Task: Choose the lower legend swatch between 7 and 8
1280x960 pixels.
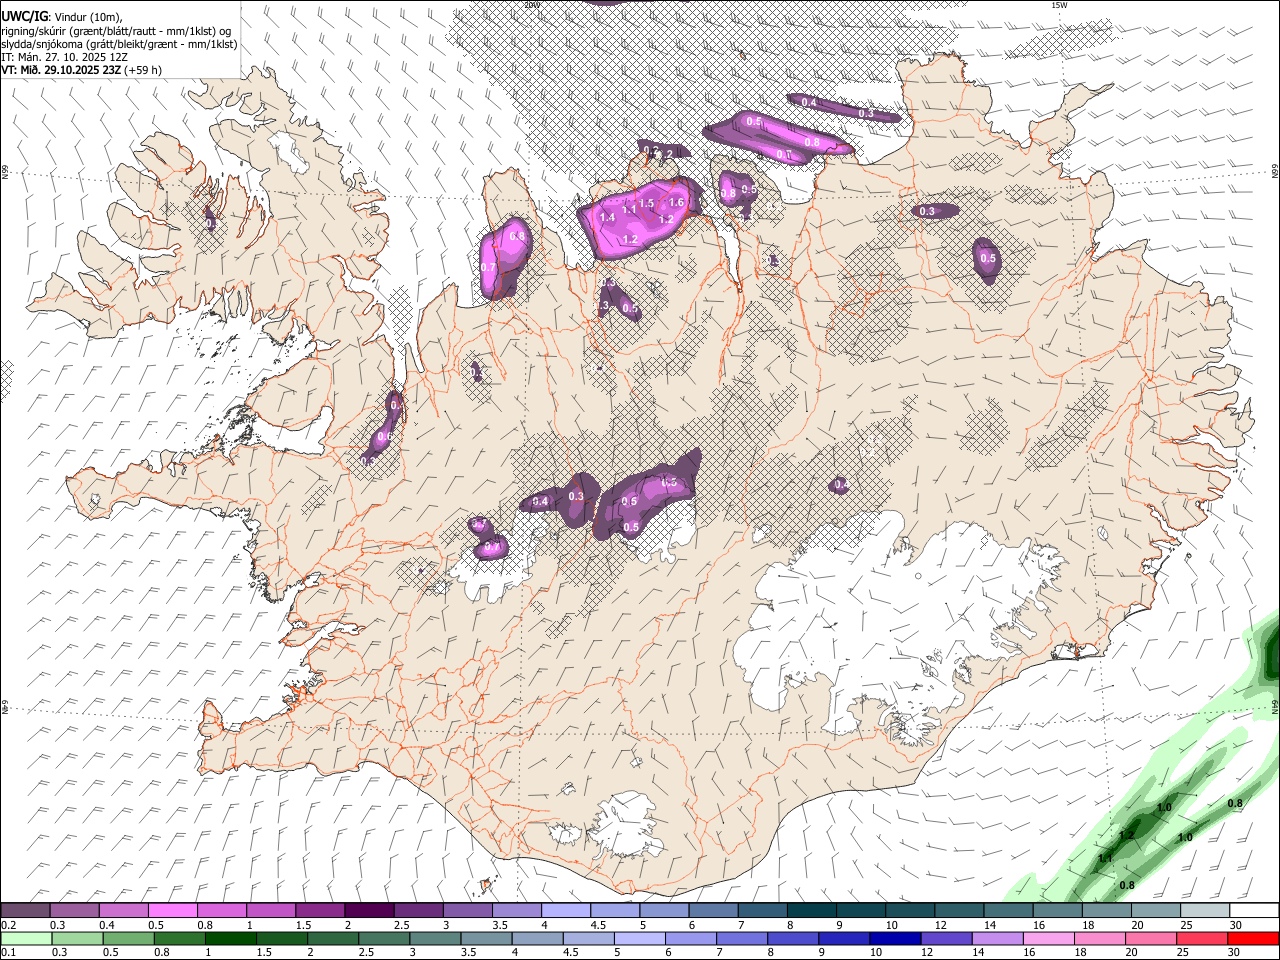Action: pyautogui.click(x=741, y=938)
